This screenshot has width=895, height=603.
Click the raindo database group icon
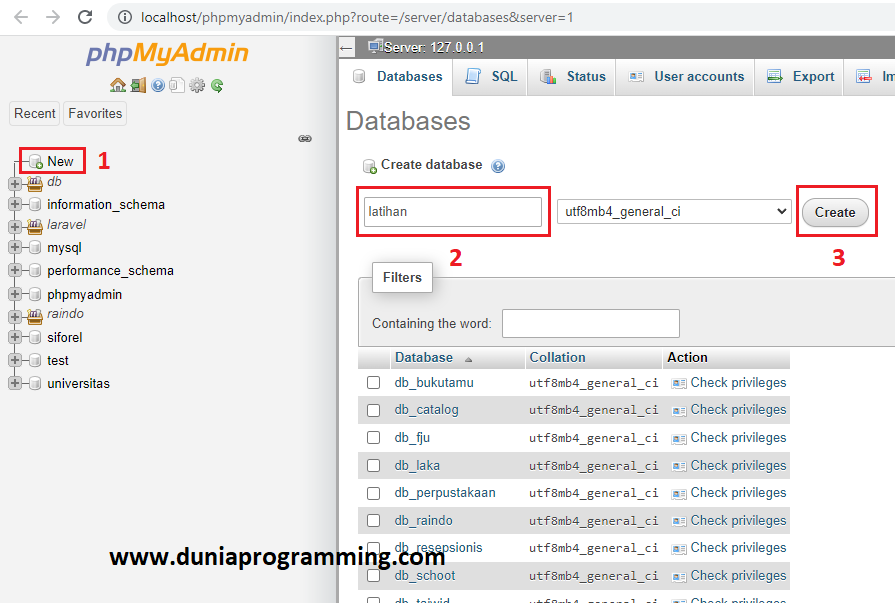[35, 315]
